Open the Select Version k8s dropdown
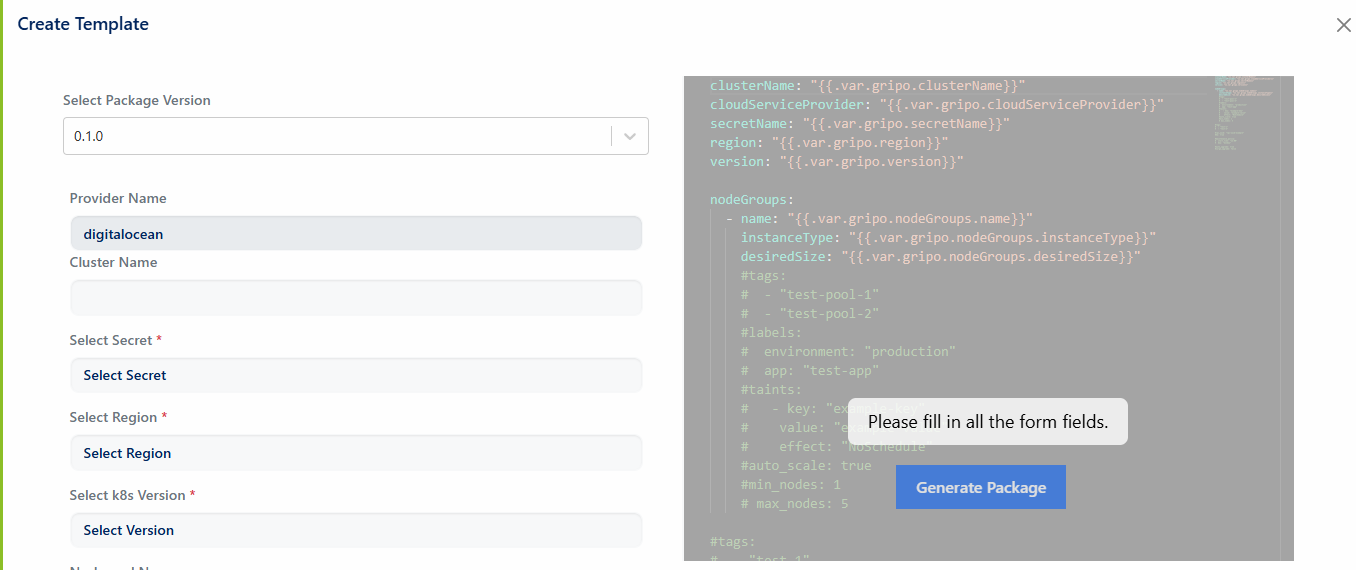The width and height of the screenshot is (1356, 570). (356, 530)
